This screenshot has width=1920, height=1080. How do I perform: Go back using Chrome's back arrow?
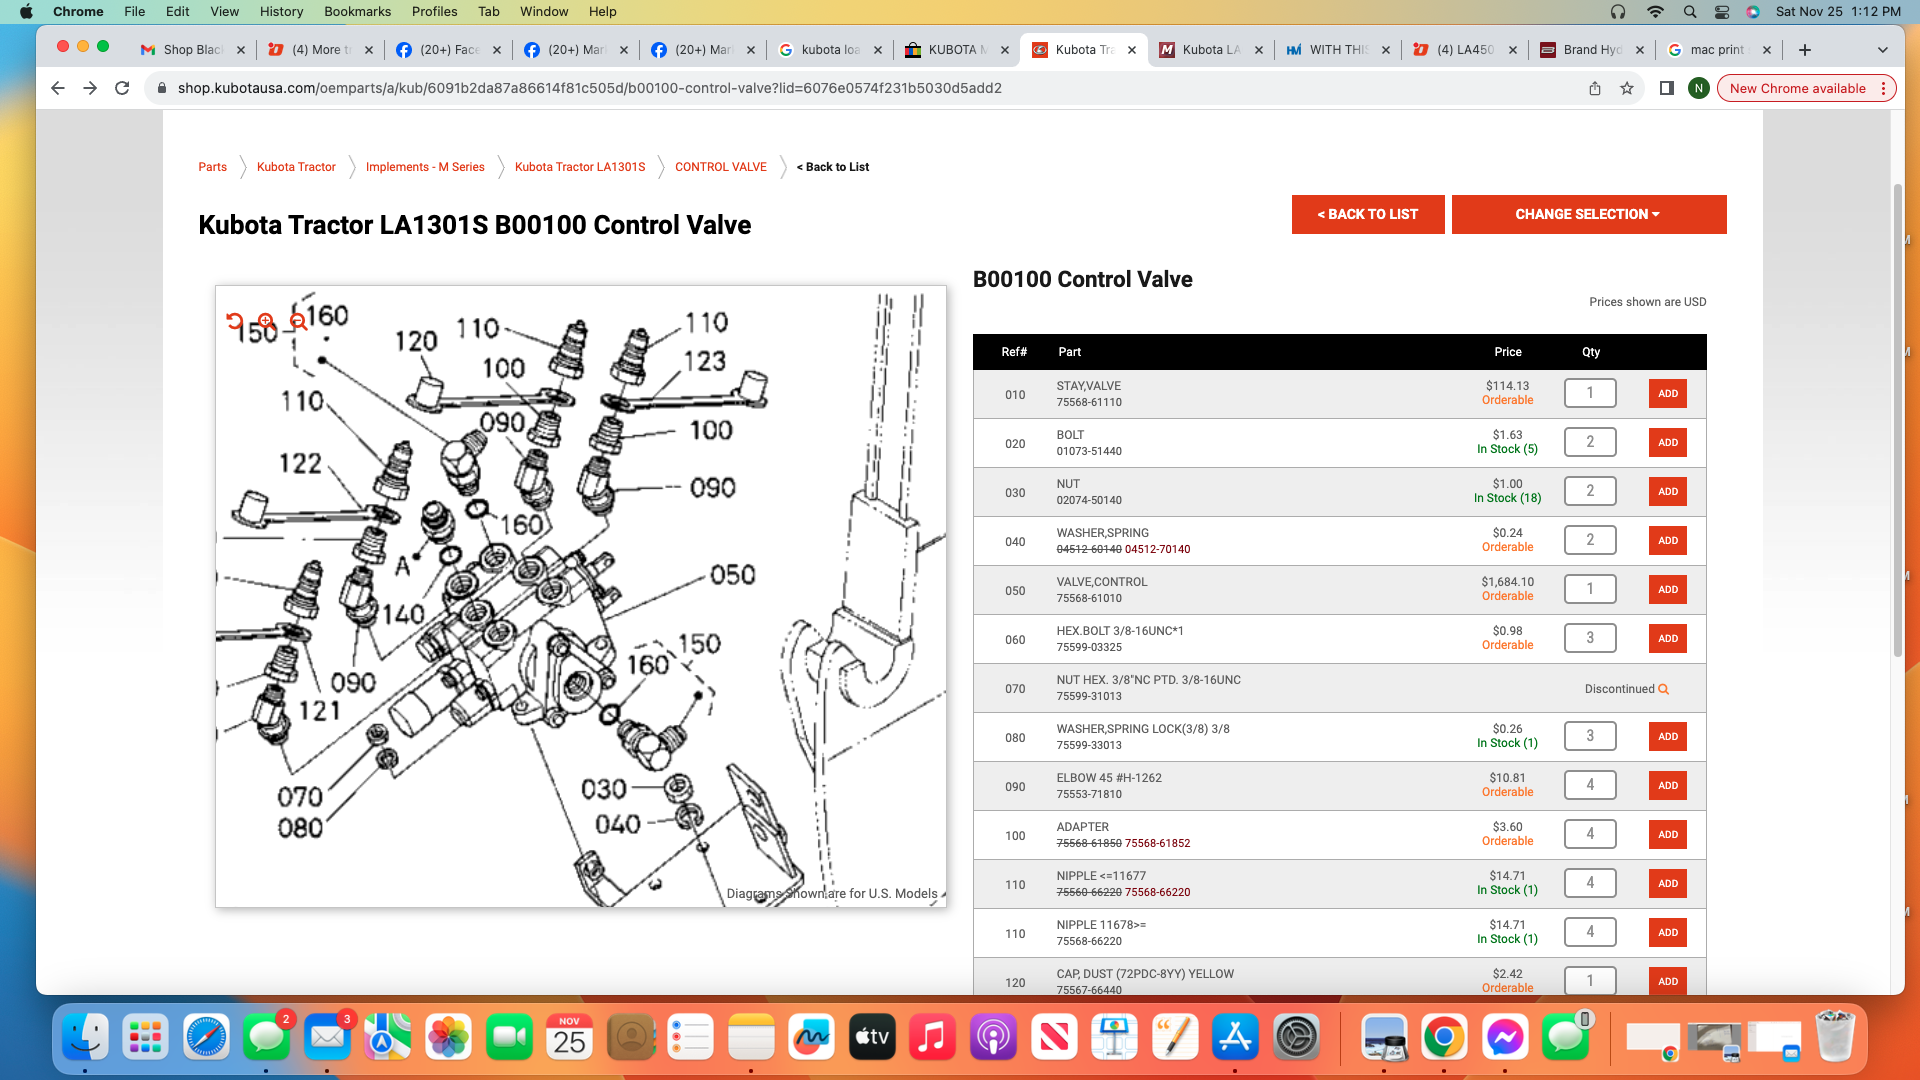click(58, 88)
